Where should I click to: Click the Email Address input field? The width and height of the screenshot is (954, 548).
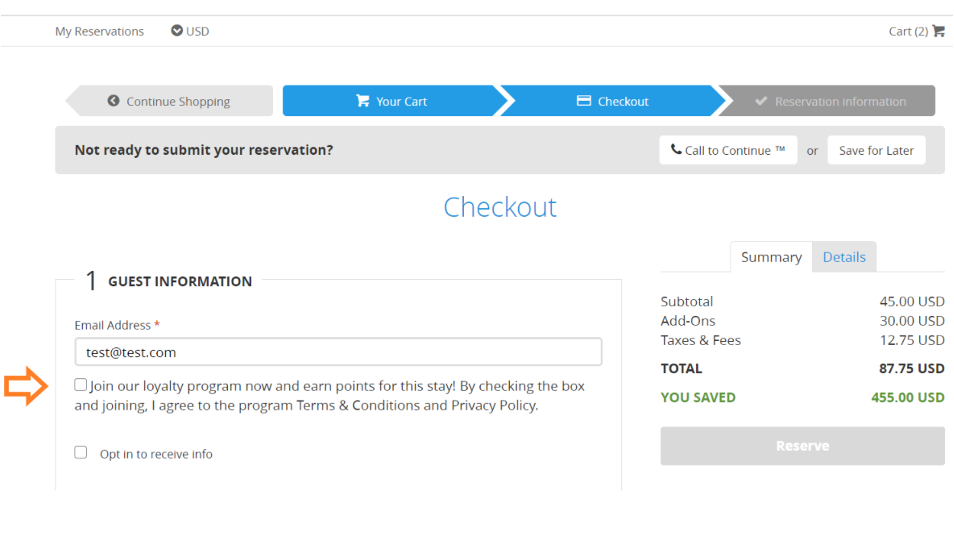(338, 352)
